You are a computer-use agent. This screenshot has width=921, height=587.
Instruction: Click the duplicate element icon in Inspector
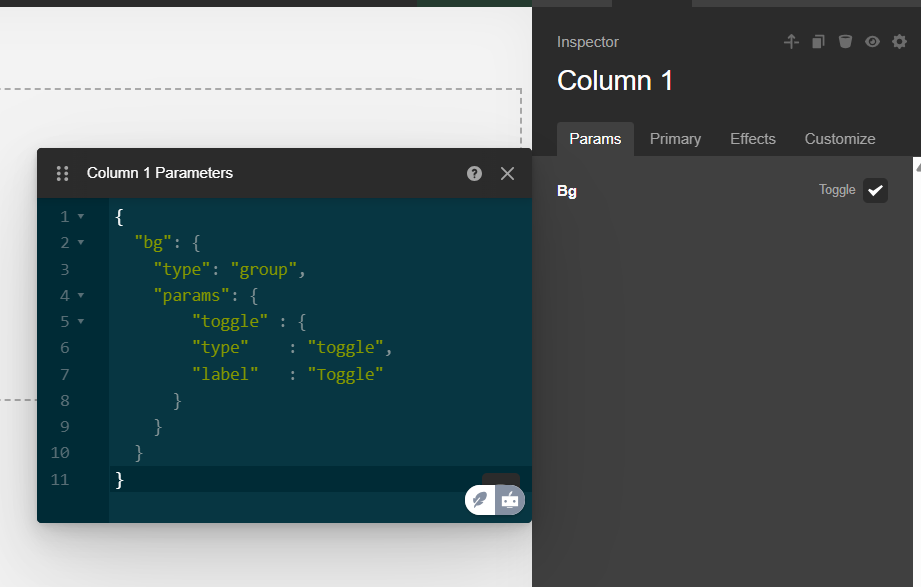[818, 42]
